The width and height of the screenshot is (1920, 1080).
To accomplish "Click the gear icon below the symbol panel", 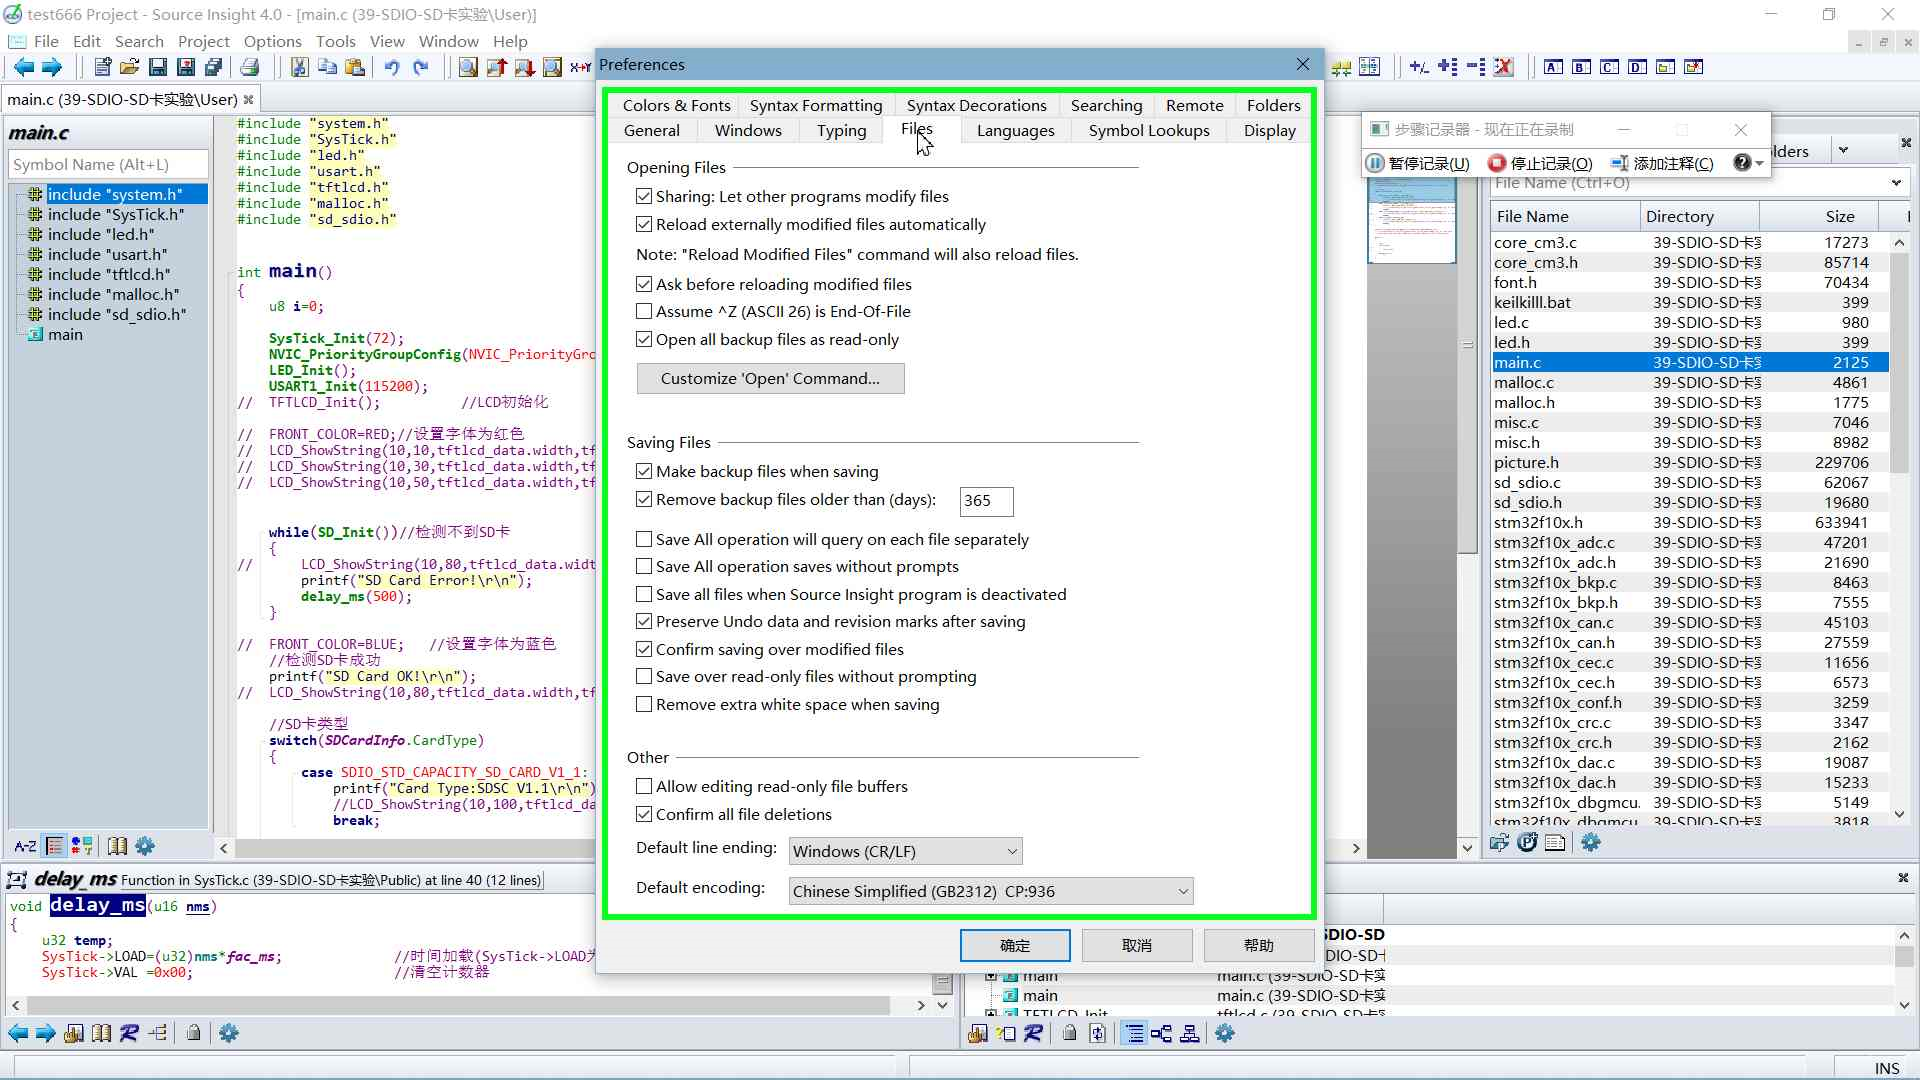I will 145,846.
